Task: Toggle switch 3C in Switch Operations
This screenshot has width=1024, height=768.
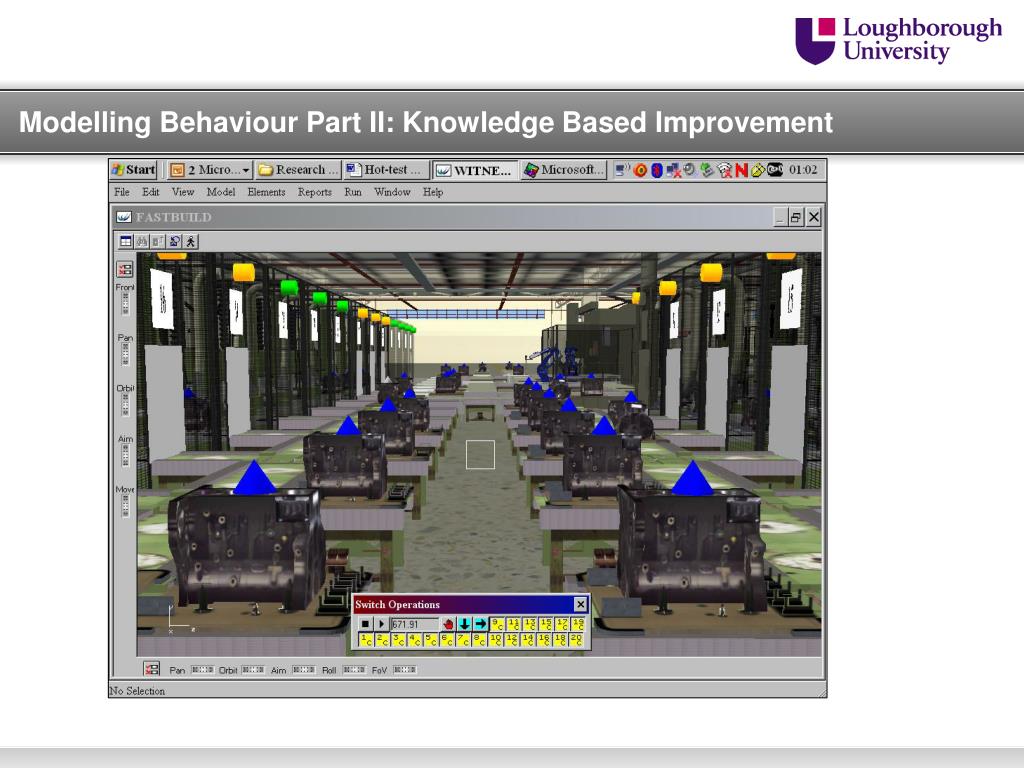Action: click(398, 640)
